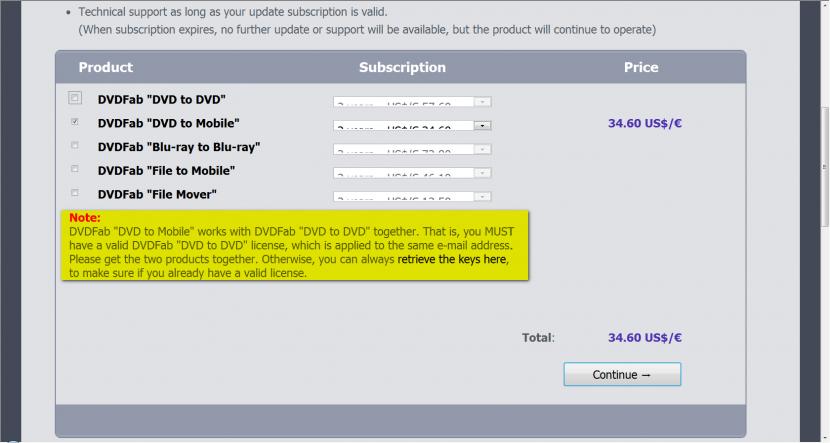The height and width of the screenshot is (443, 830).
Task: Click the page vertical scrollbar thumb
Action: (825, 167)
